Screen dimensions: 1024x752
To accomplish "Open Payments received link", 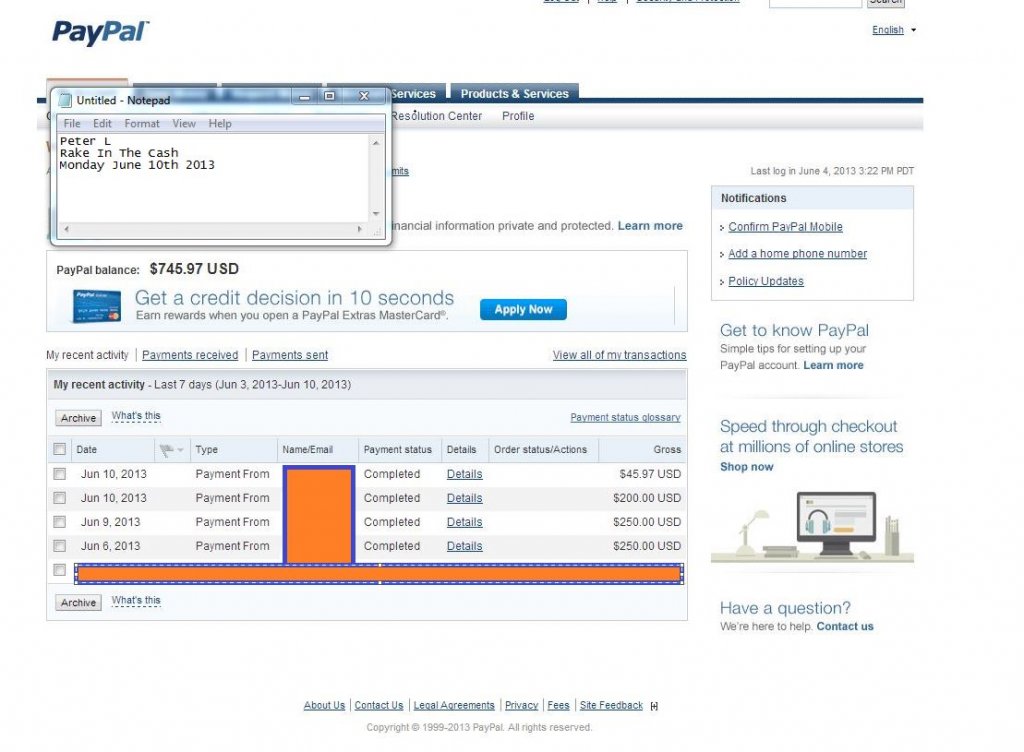I will point(190,355).
